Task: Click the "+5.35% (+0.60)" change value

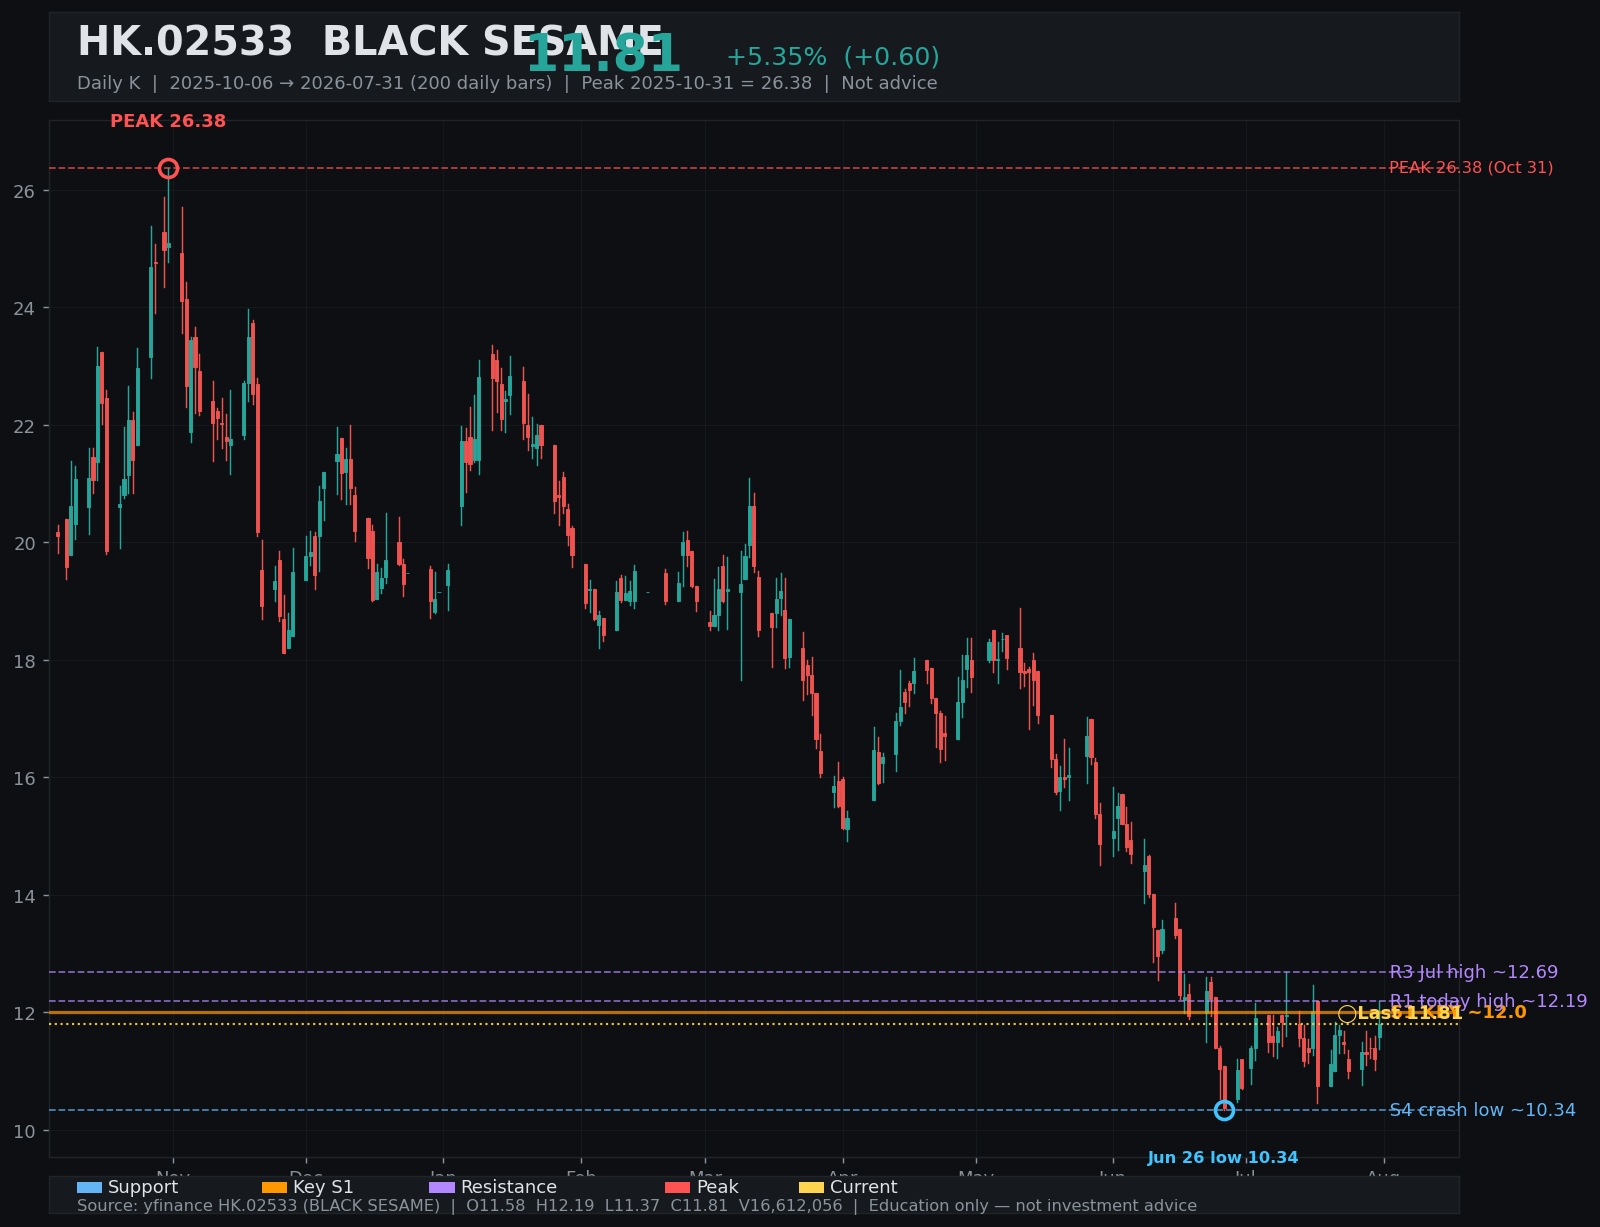Action: click(833, 57)
